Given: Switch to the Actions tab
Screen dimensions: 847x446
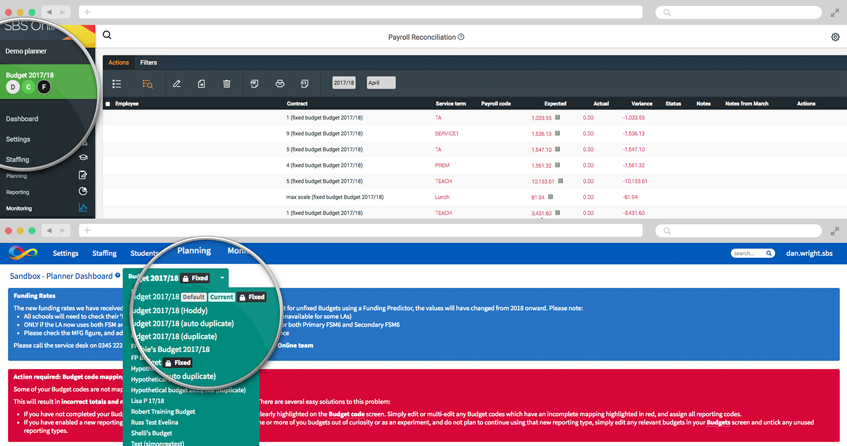Looking at the screenshot, I should (x=118, y=63).
